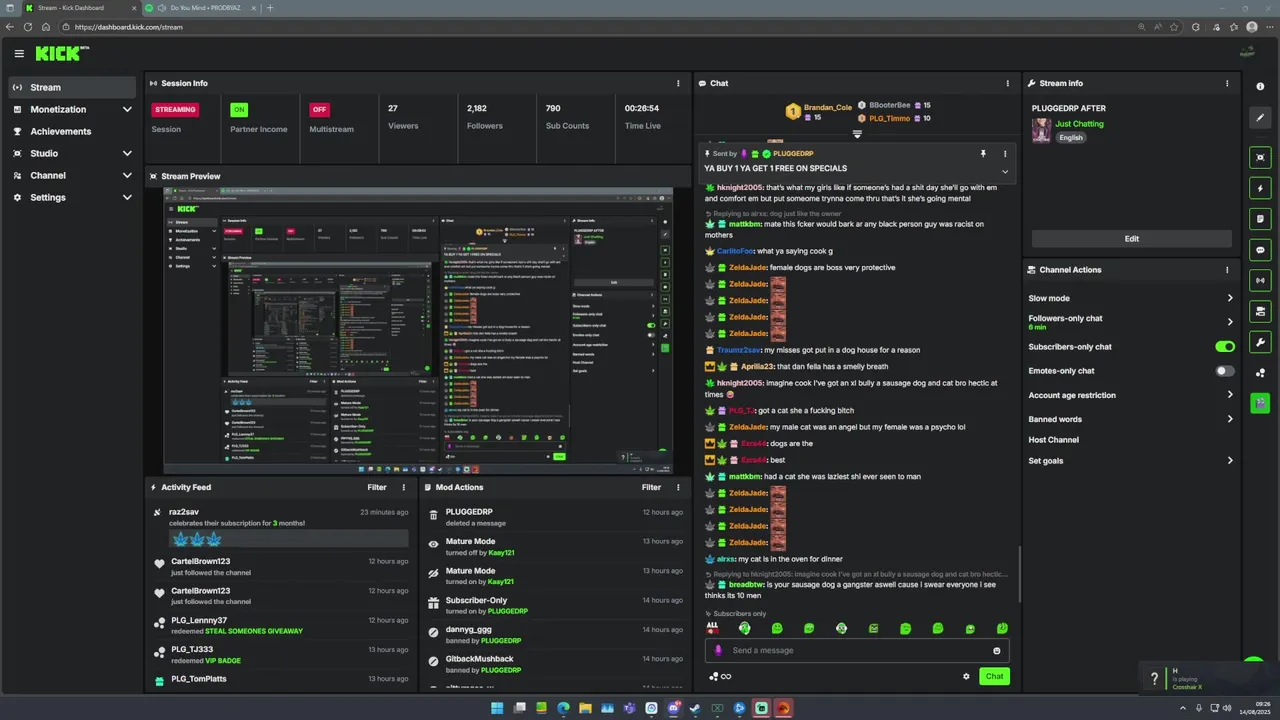
Task: Click Just Chatting category link
Action: (1080, 124)
